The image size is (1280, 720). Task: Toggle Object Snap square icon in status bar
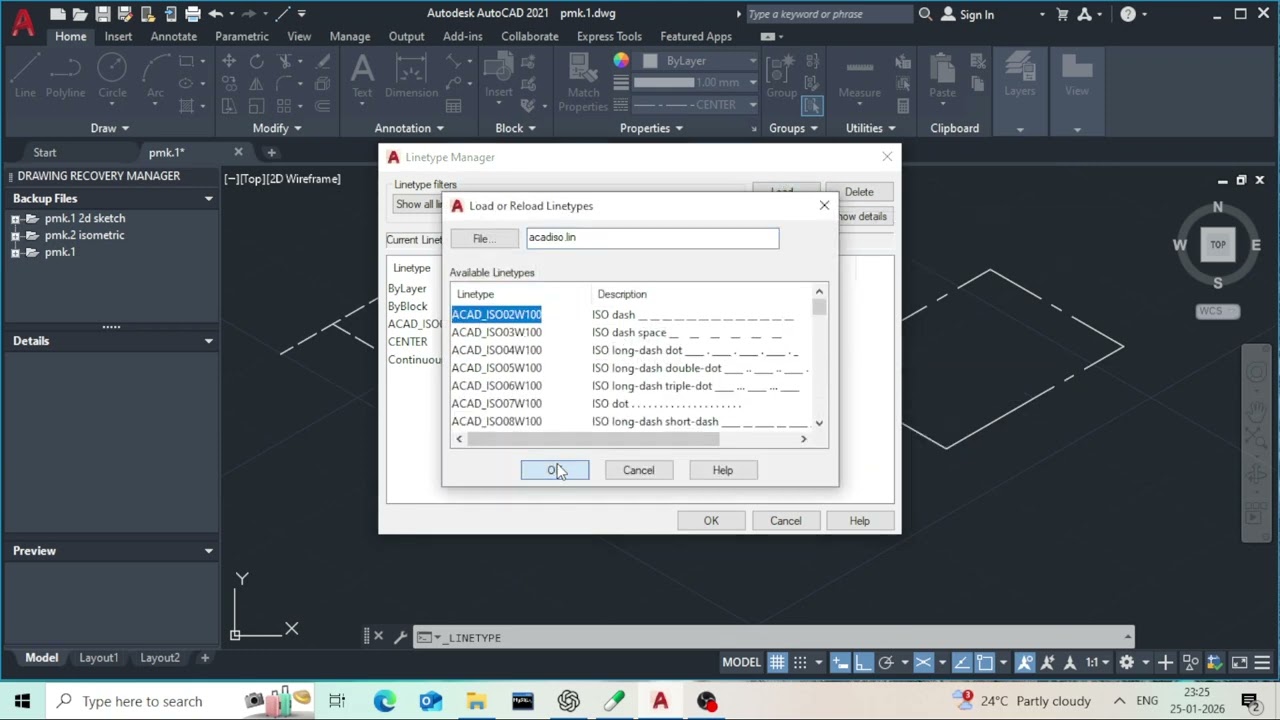click(985, 662)
